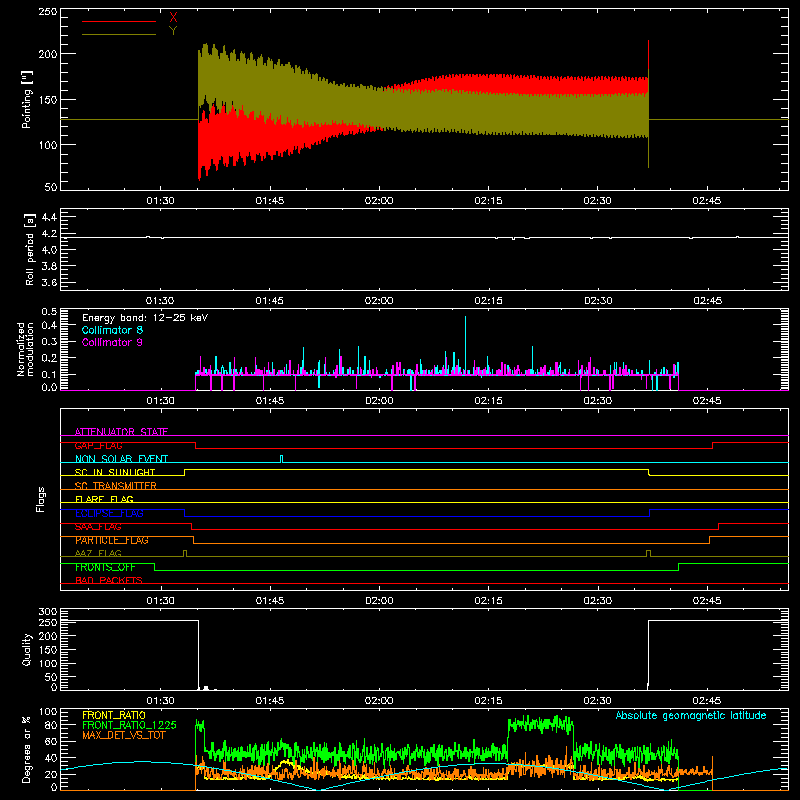Click the 'Pointing' axis label

click(27, 99)
